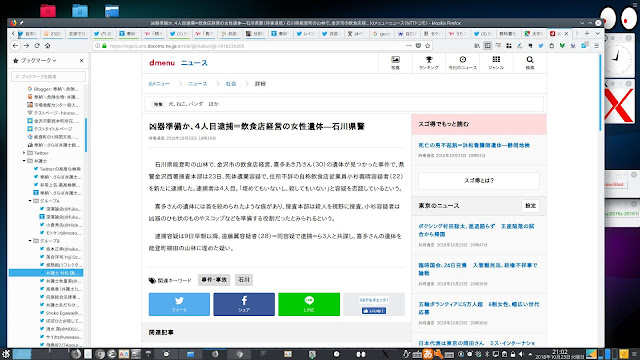Close the active dmenu news tab

pos(566,33)
